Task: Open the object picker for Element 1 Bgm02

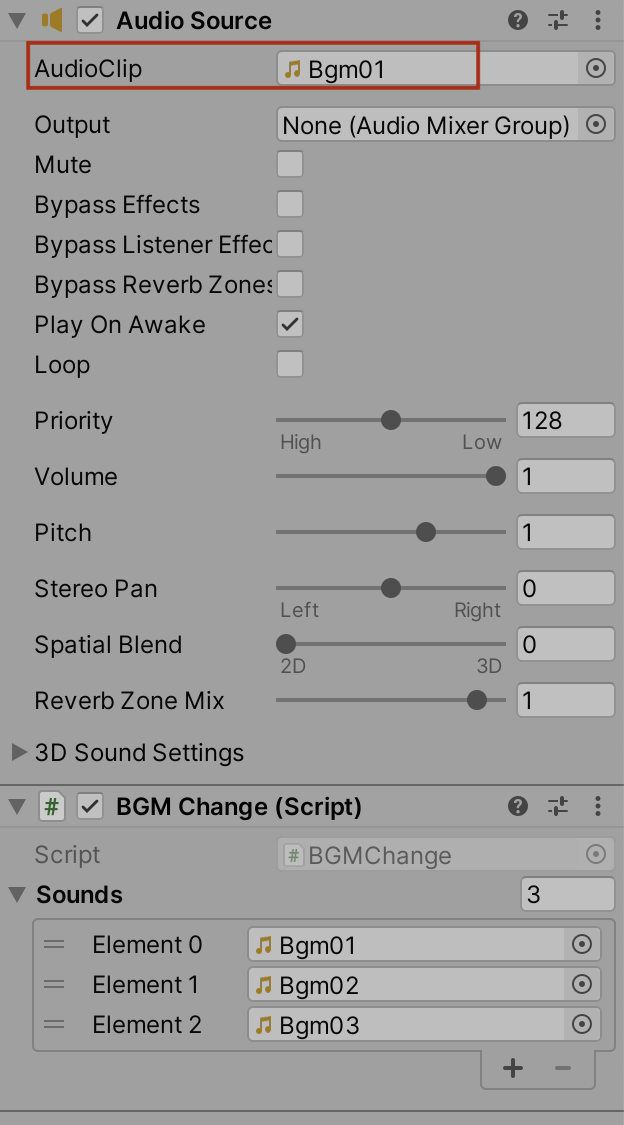Action: [x=582, y=984]
